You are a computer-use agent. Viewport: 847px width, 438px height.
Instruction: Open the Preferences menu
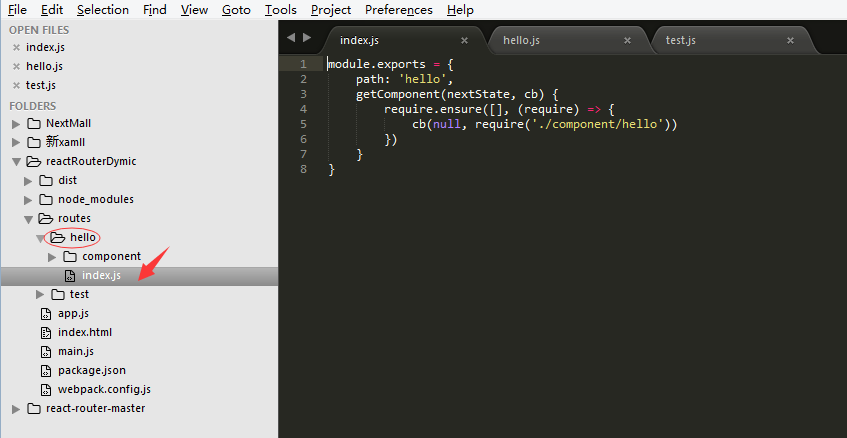coord(399,10)
